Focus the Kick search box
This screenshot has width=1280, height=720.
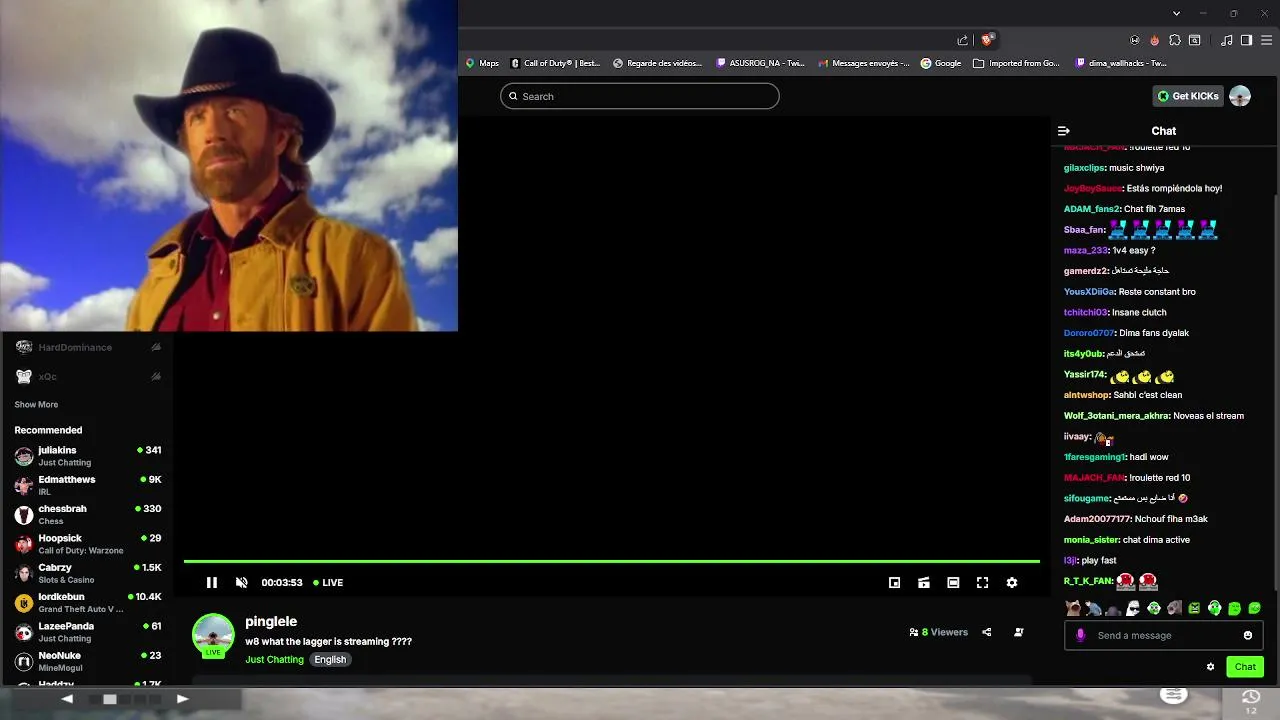640,96
